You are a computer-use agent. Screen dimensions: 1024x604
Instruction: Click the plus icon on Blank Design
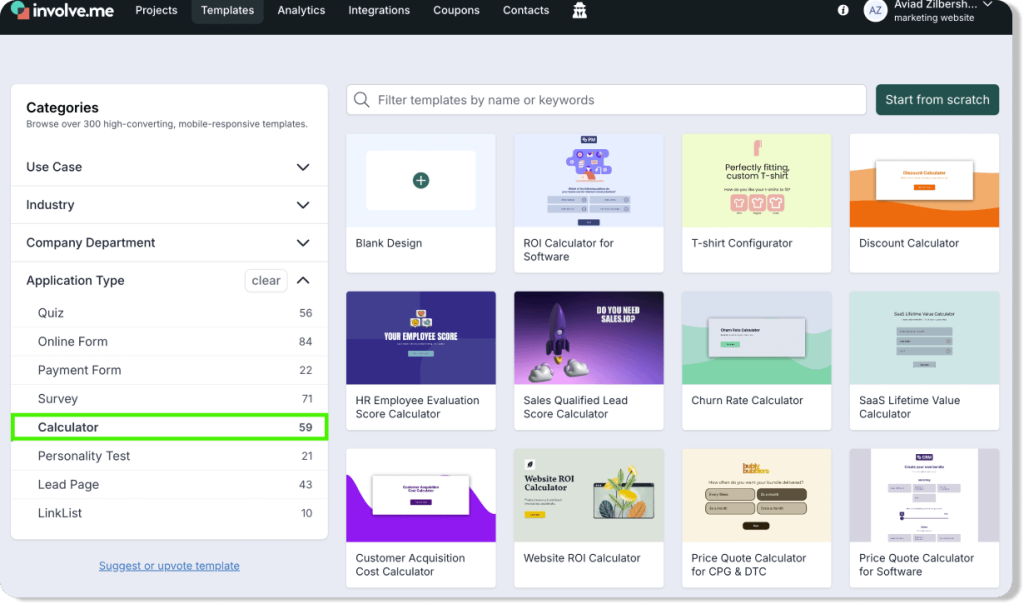click(421, 180)
